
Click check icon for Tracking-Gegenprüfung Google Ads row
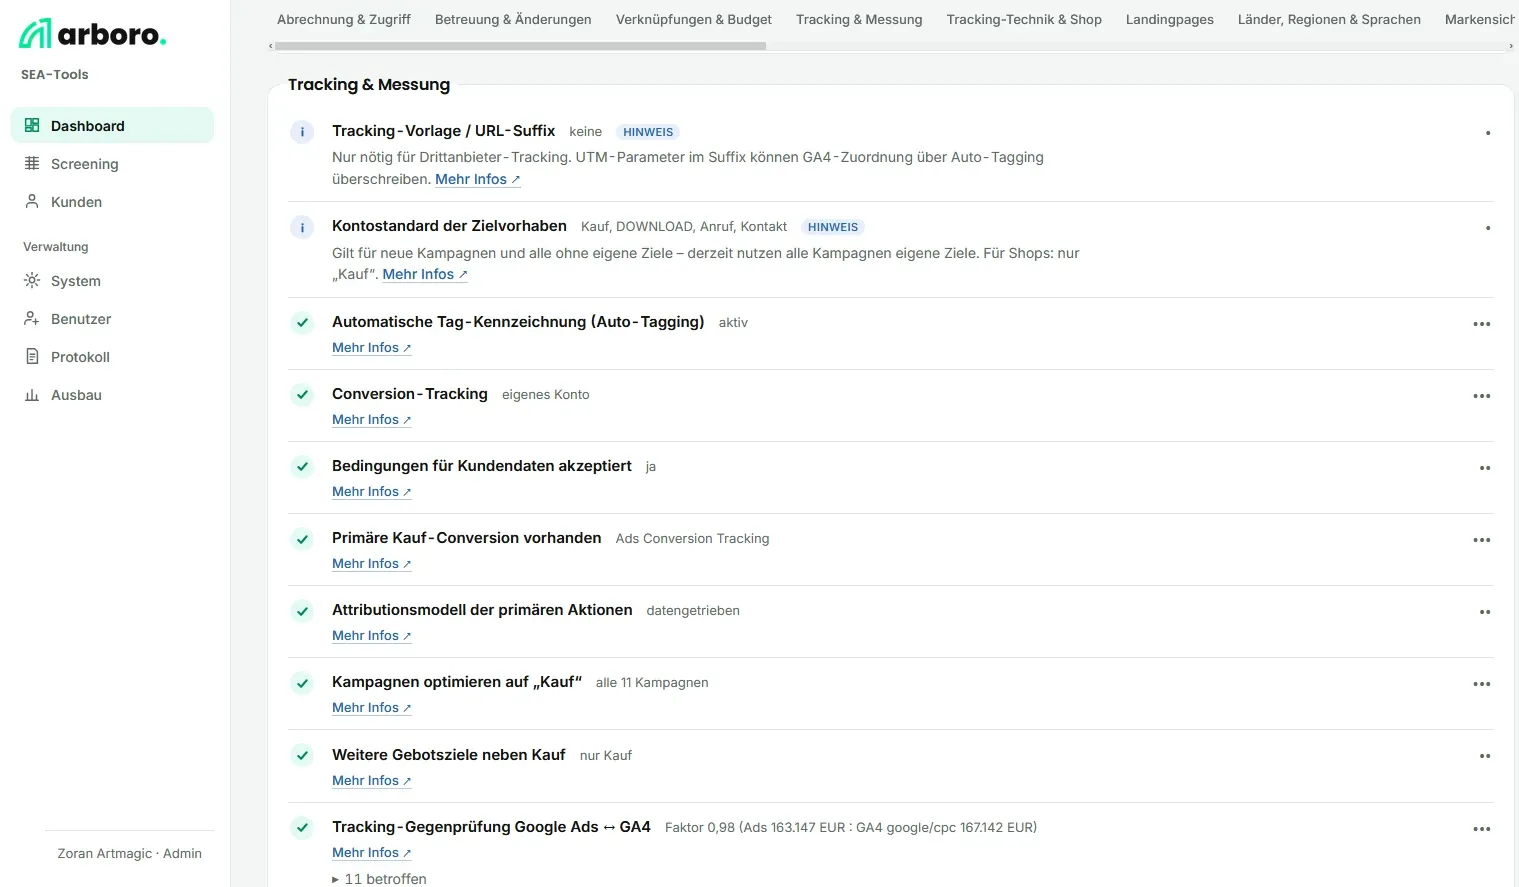[302, 827]
